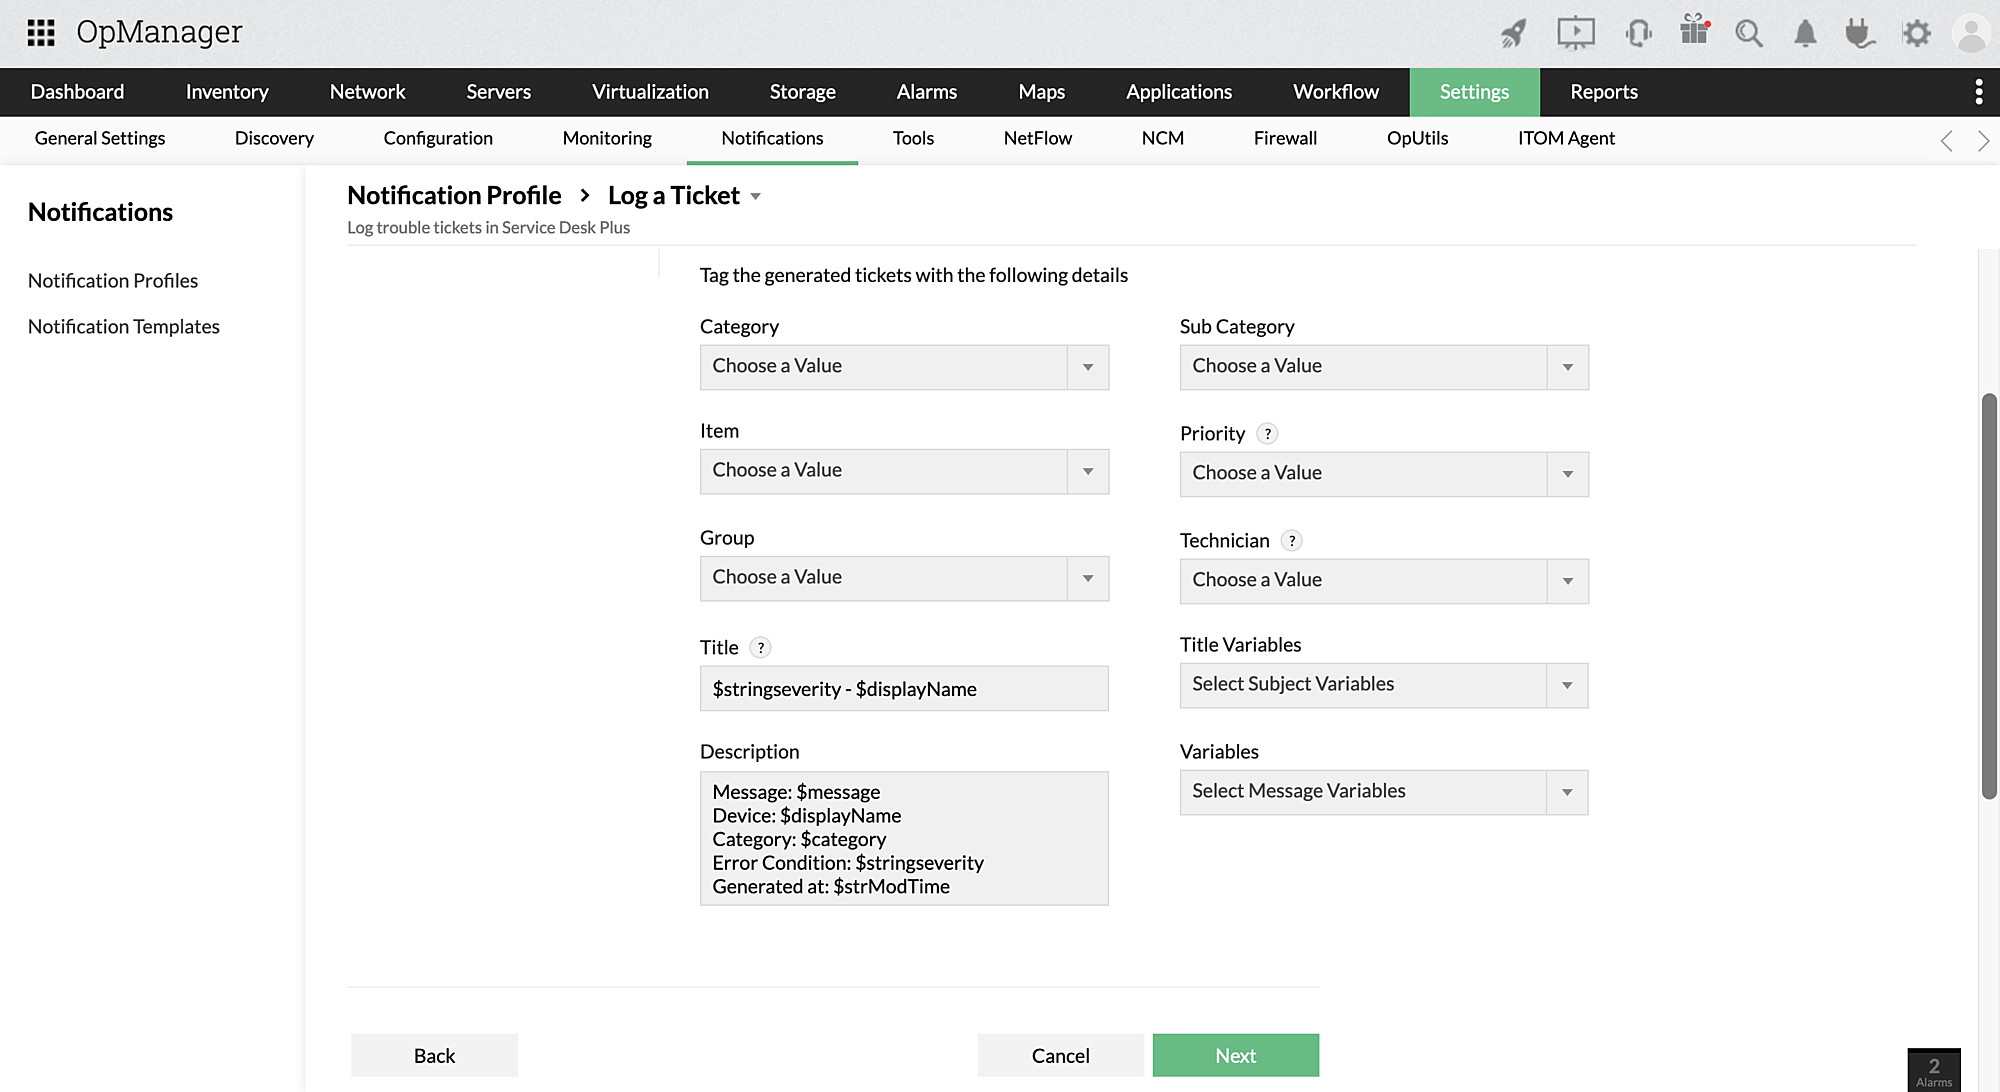2000x1092 pixels.
Task: Open the apps grid launcher icon
Action: tap(41, 33)
